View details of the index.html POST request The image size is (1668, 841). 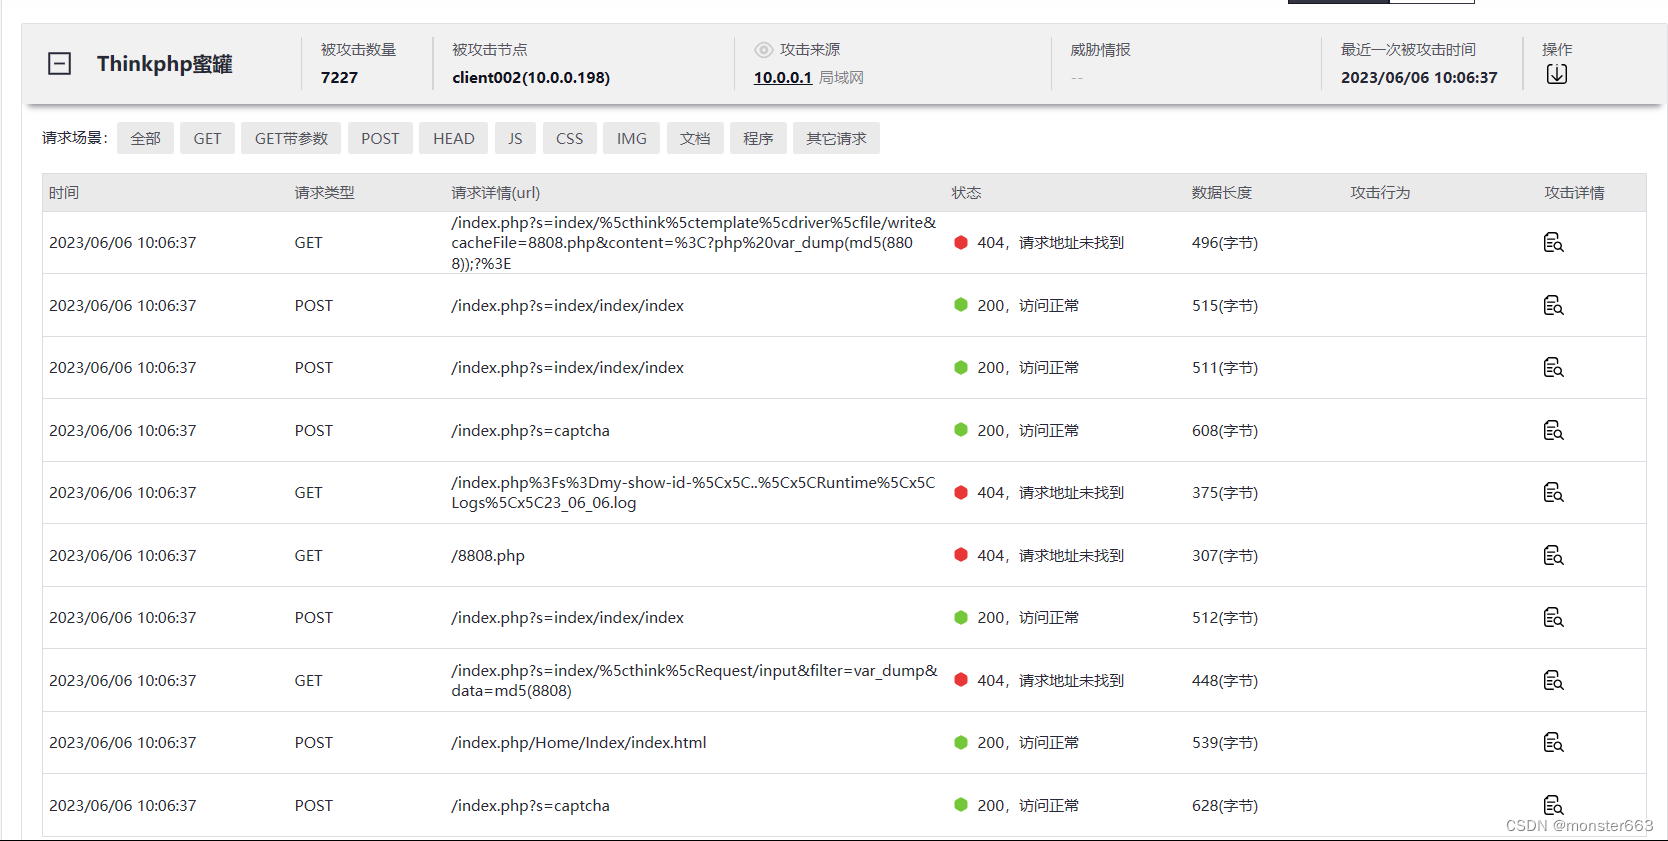click(1553, 742)
